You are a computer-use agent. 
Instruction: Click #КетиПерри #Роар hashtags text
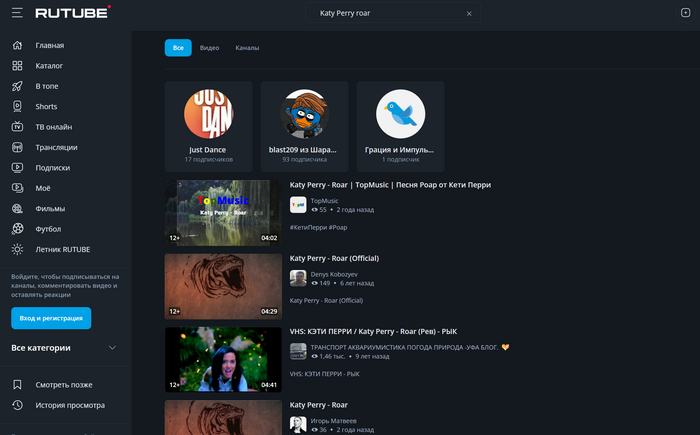point(318,227)
